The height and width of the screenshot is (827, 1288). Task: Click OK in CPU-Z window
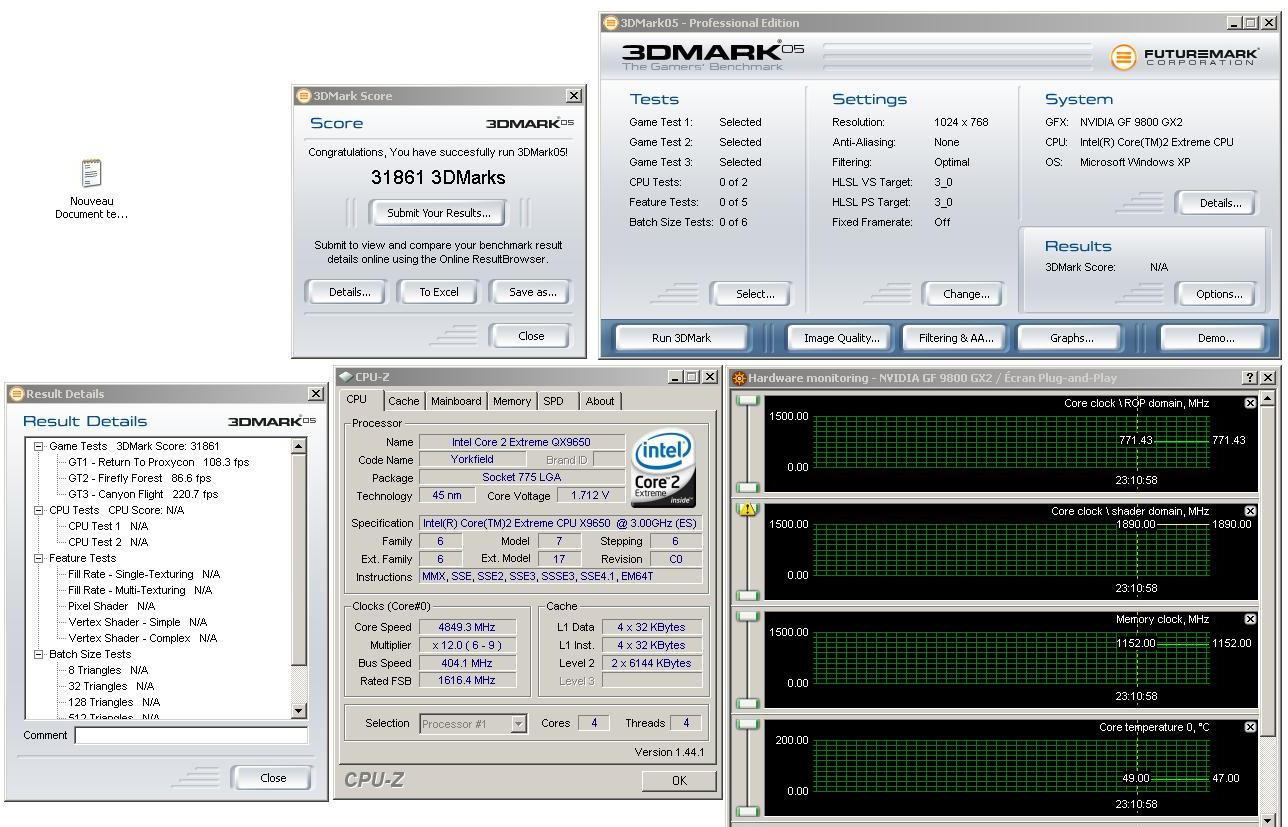click(680, 781)
